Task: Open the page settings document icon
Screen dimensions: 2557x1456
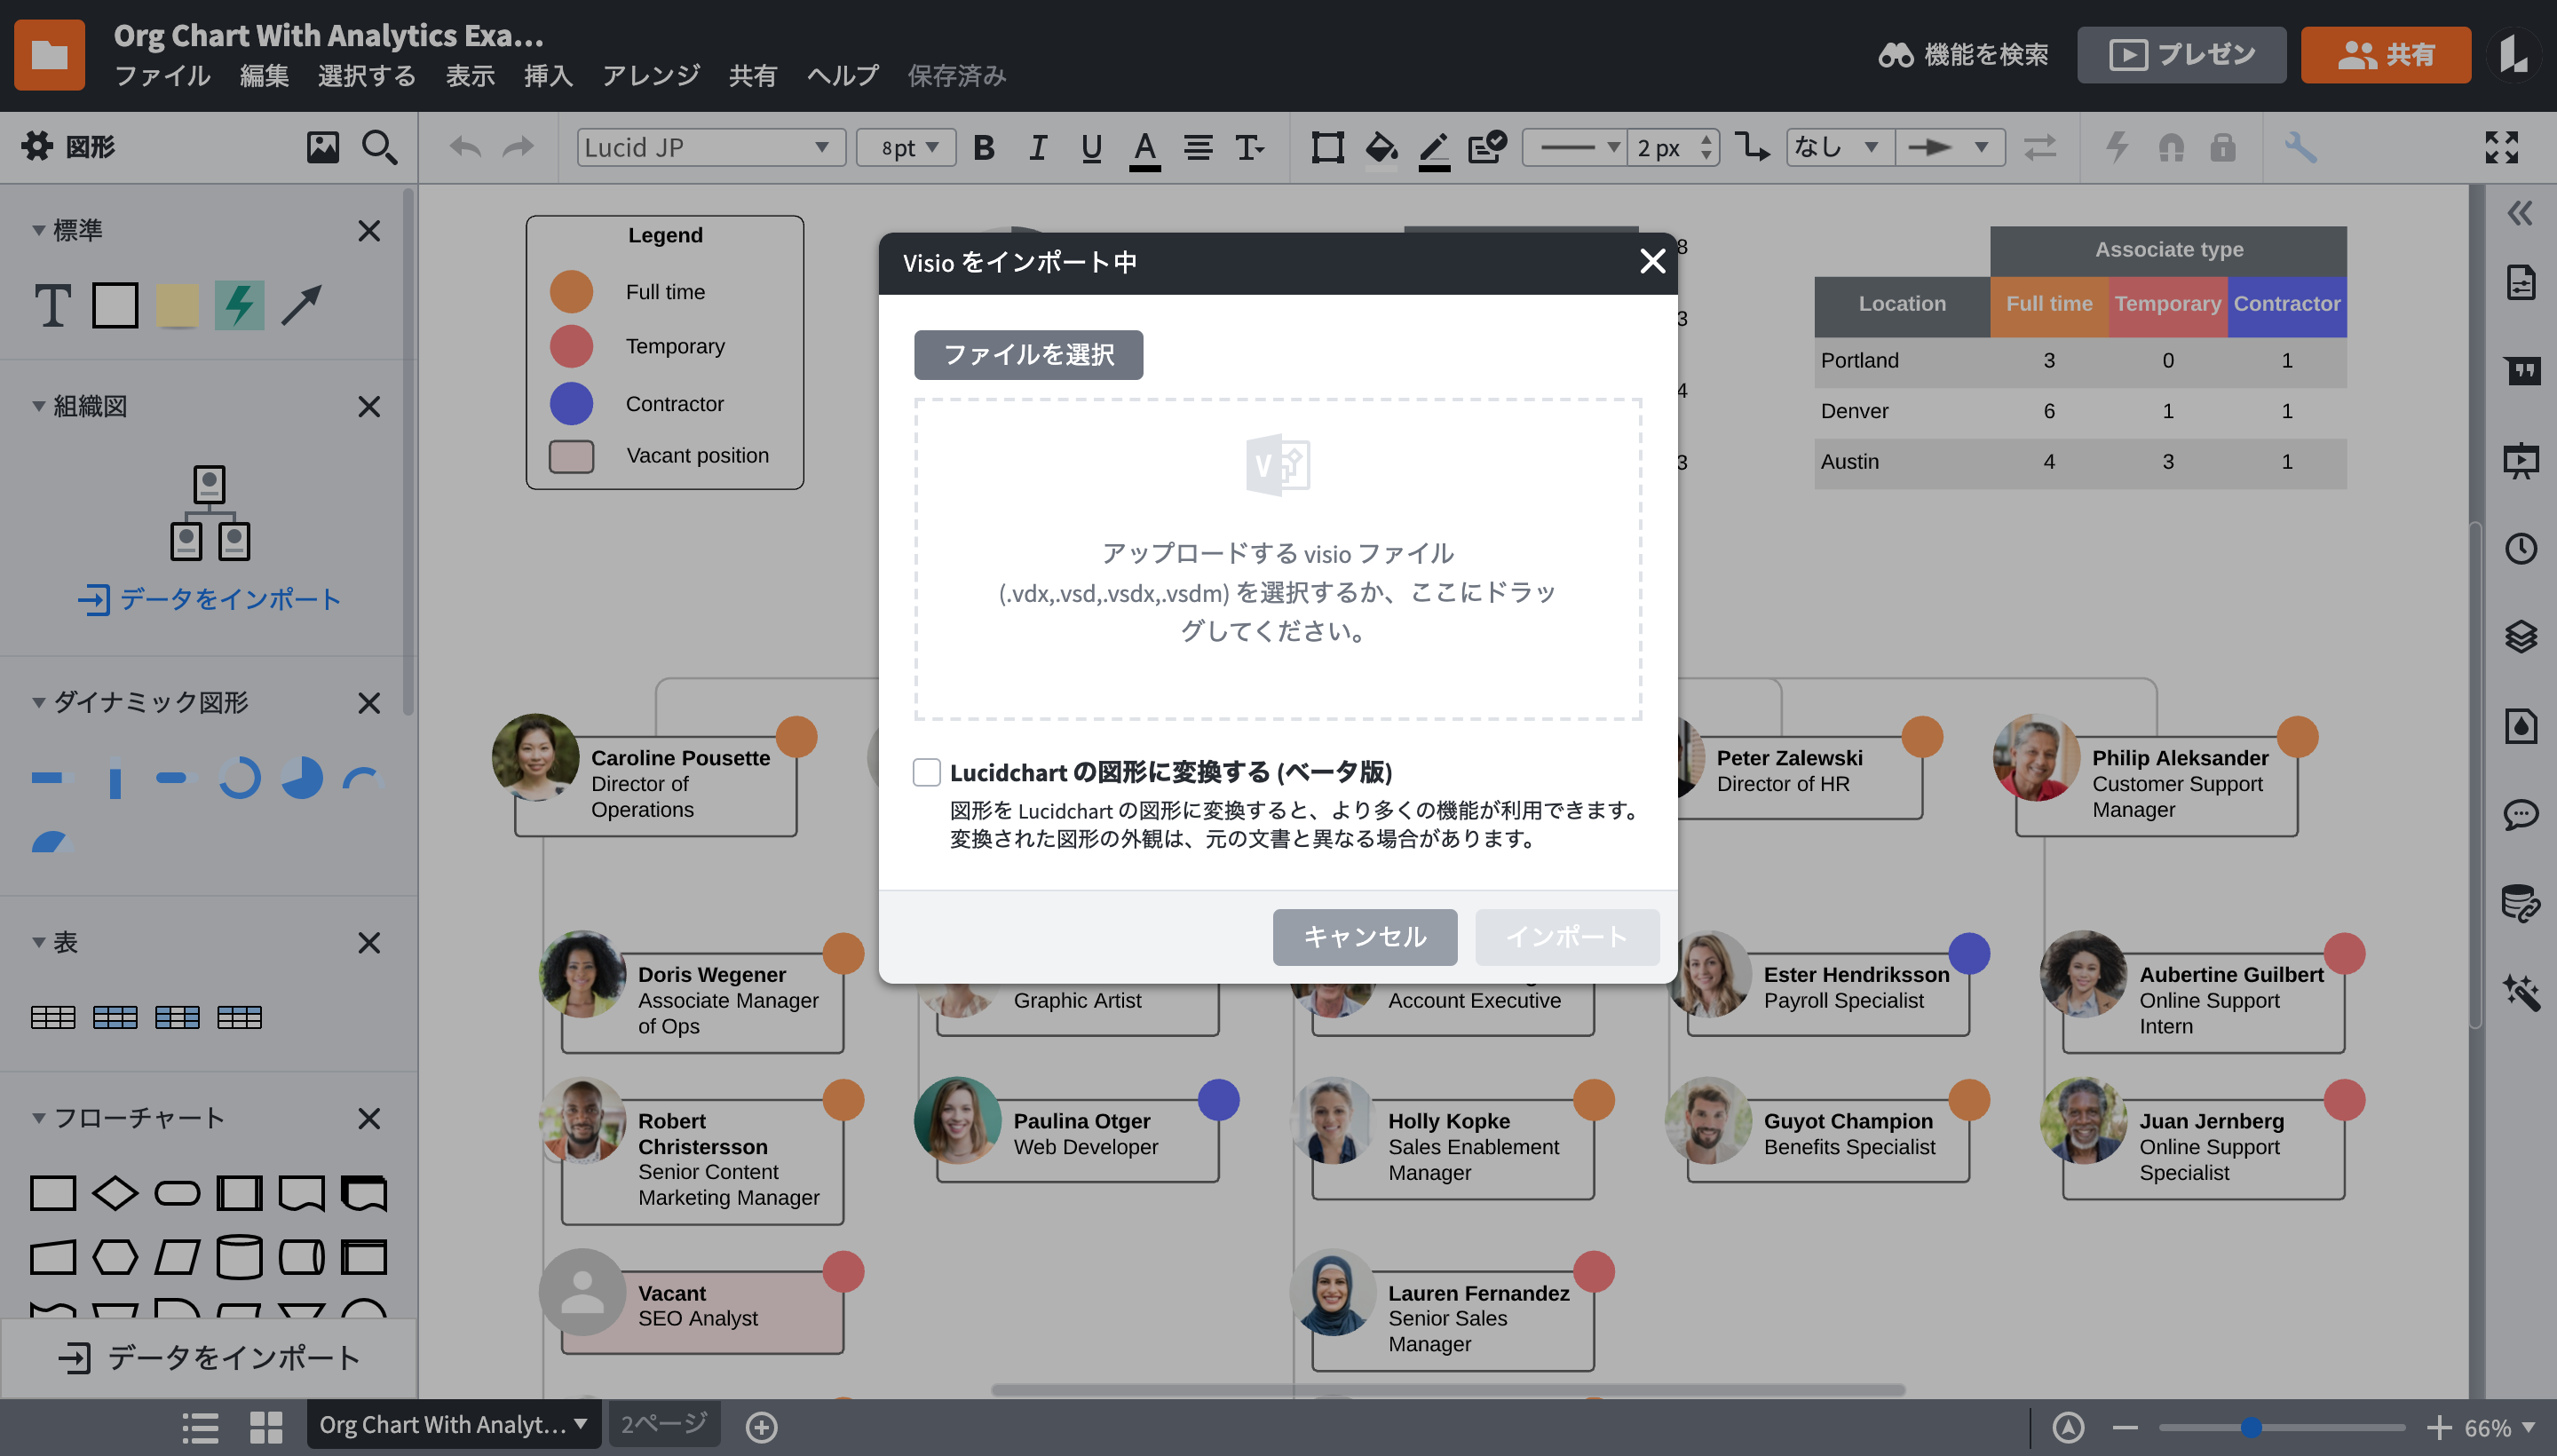Action: pyautogui.click(x=2521, y=283)
